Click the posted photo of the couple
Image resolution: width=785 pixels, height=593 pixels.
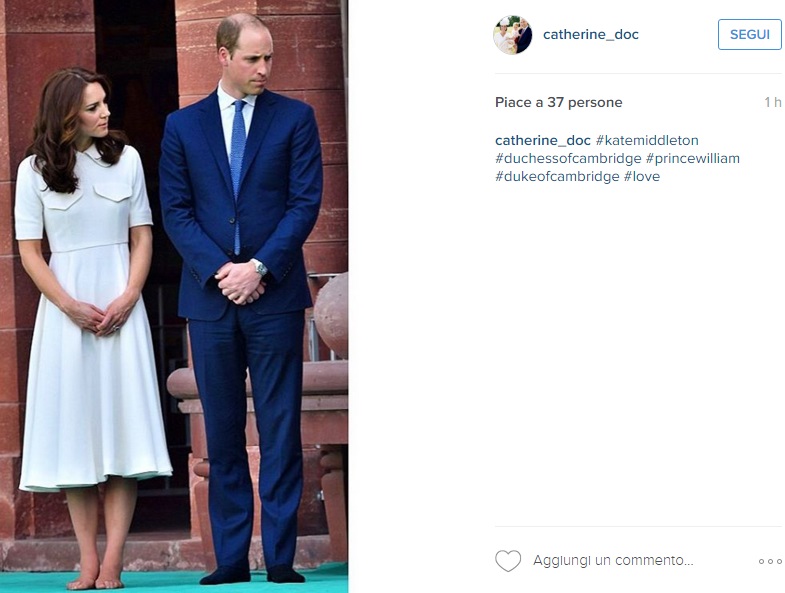pos(174,296)
